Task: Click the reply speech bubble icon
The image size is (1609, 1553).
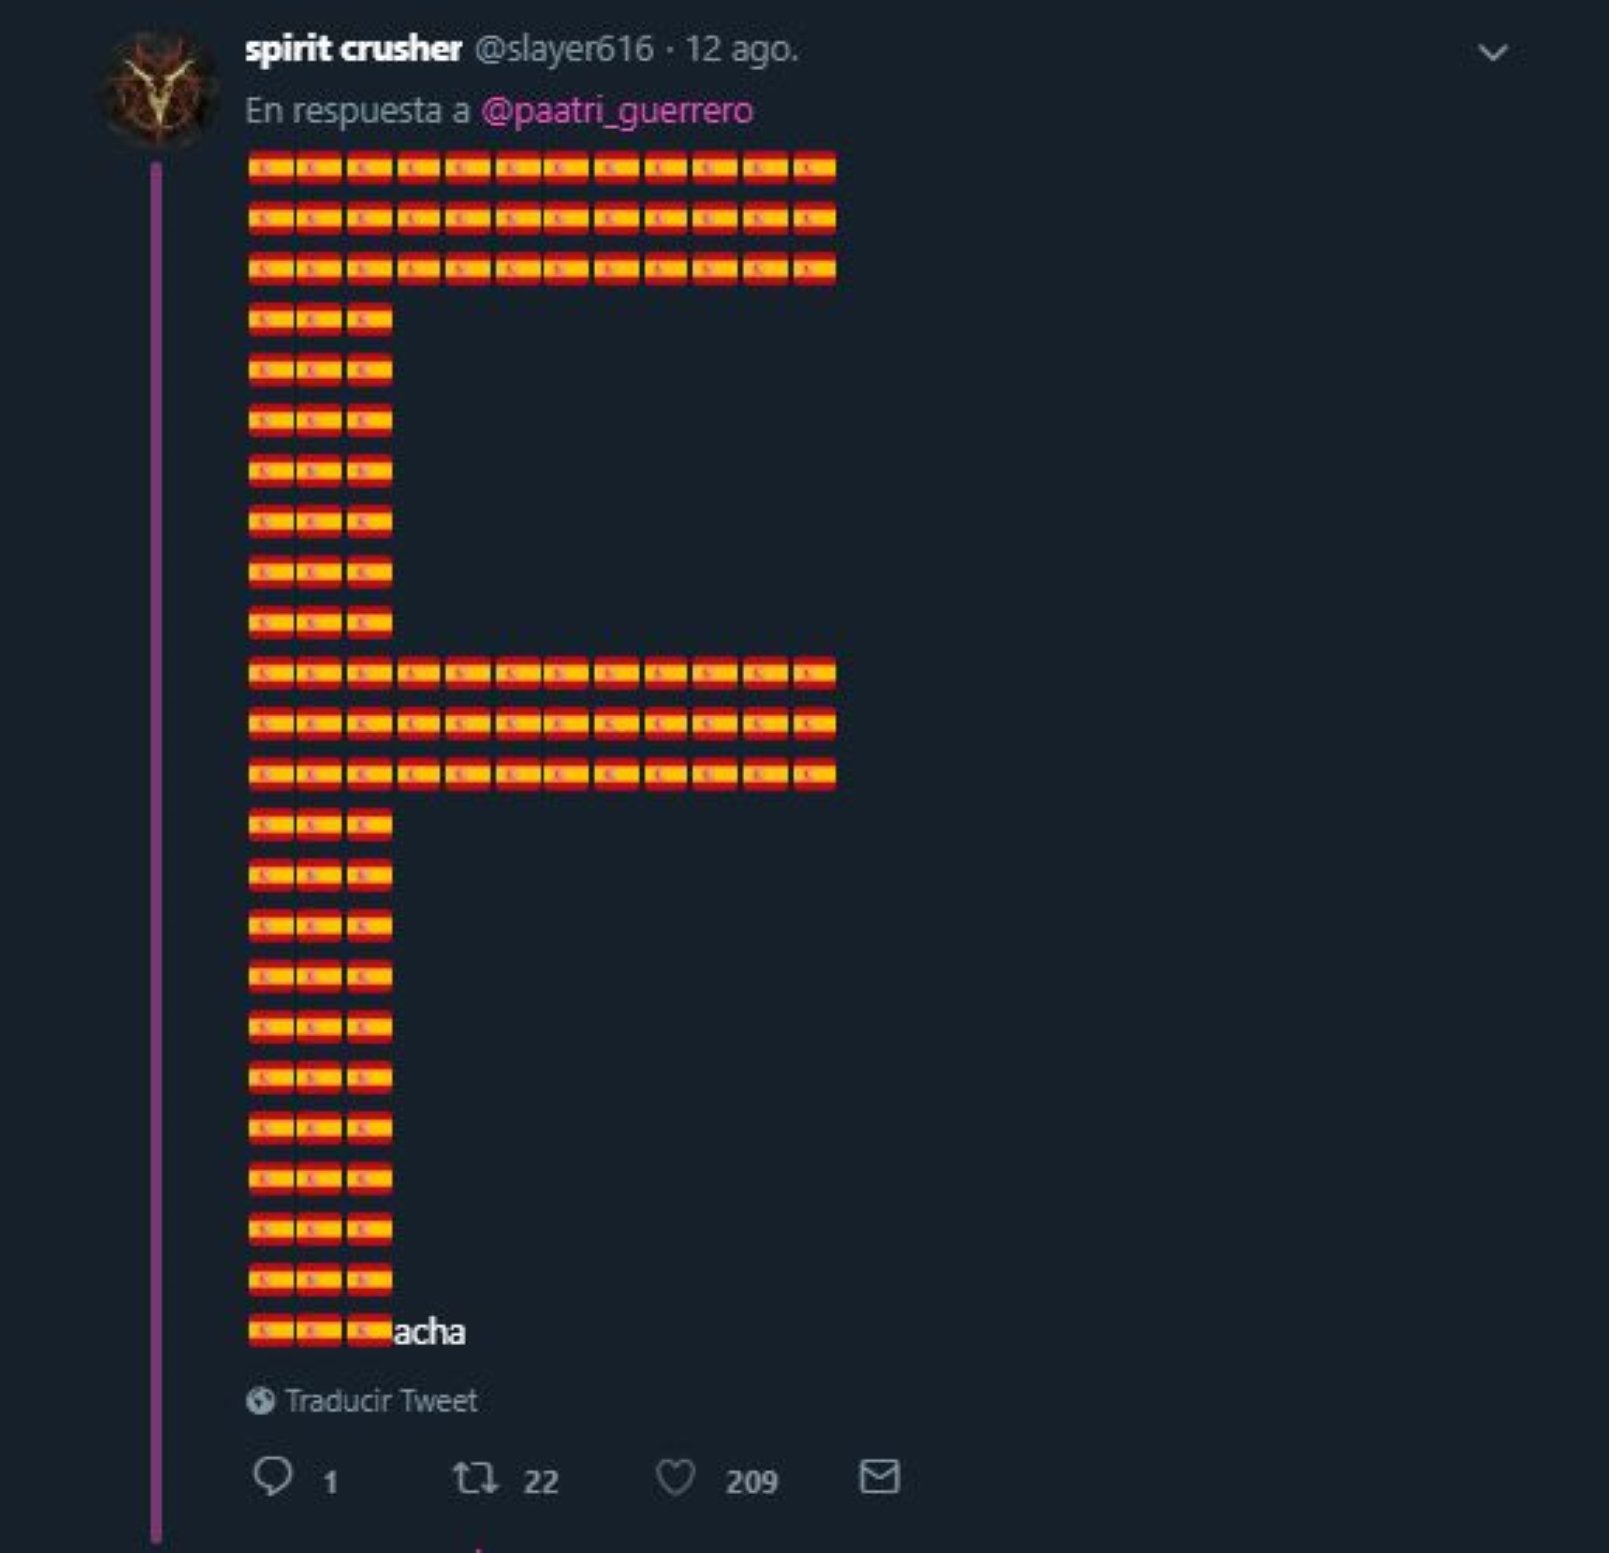Action: [x=273, y=1476]
